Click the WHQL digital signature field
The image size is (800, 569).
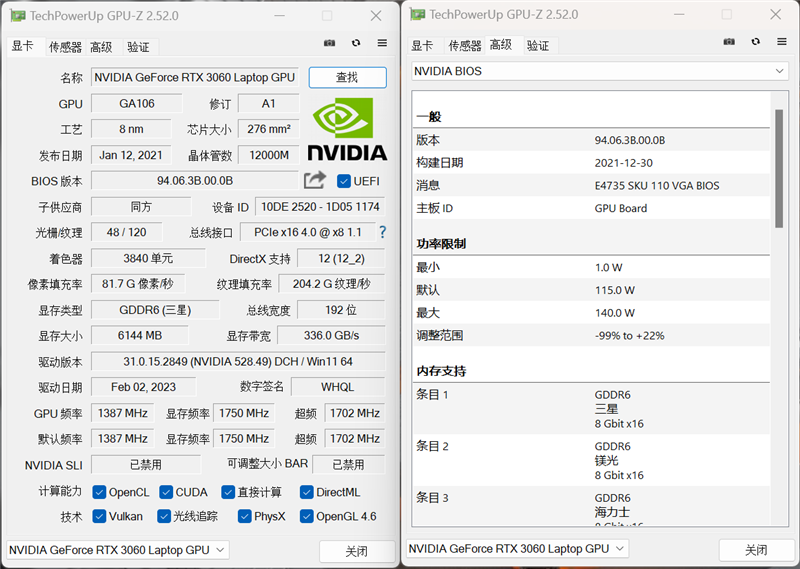338,387
